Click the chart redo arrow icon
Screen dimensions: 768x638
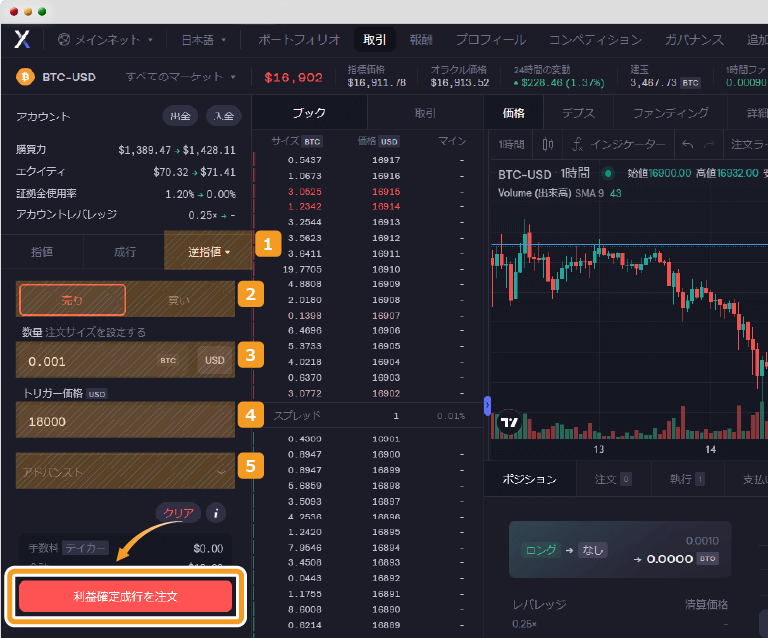(x=709, y=144)
